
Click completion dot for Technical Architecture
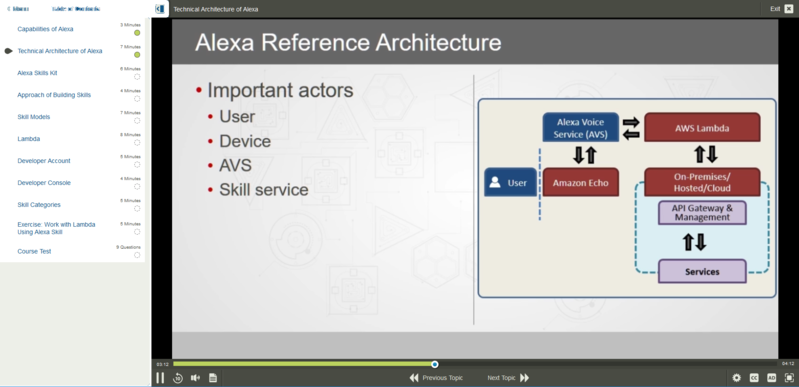tap(137, 55)
